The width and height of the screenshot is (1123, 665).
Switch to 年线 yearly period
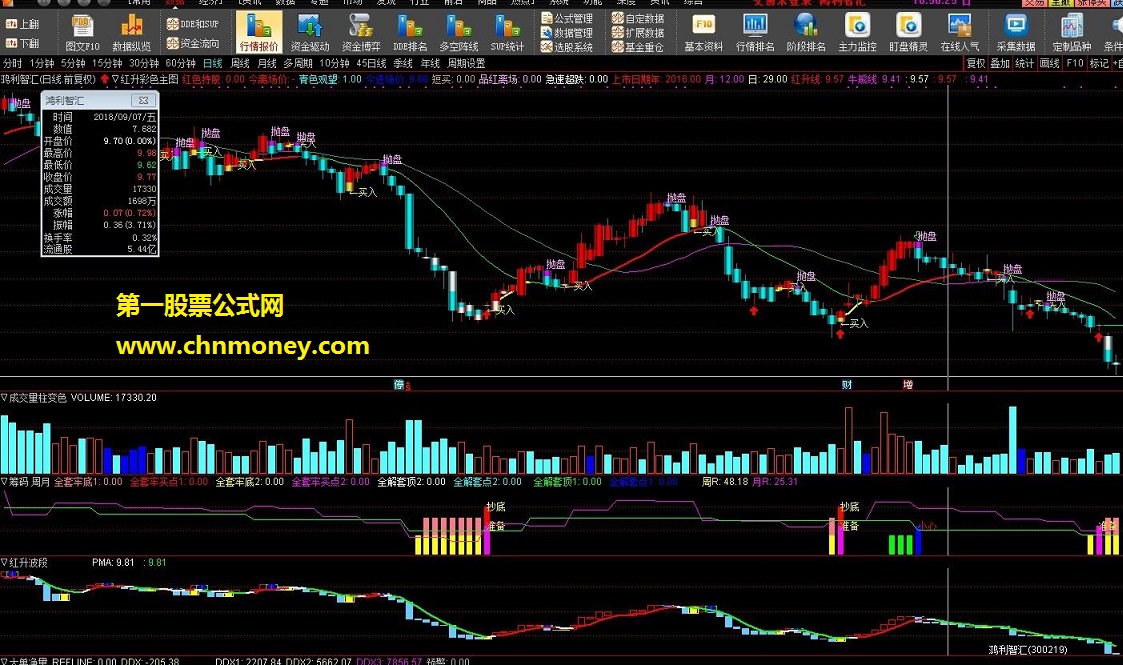point(430,64)
